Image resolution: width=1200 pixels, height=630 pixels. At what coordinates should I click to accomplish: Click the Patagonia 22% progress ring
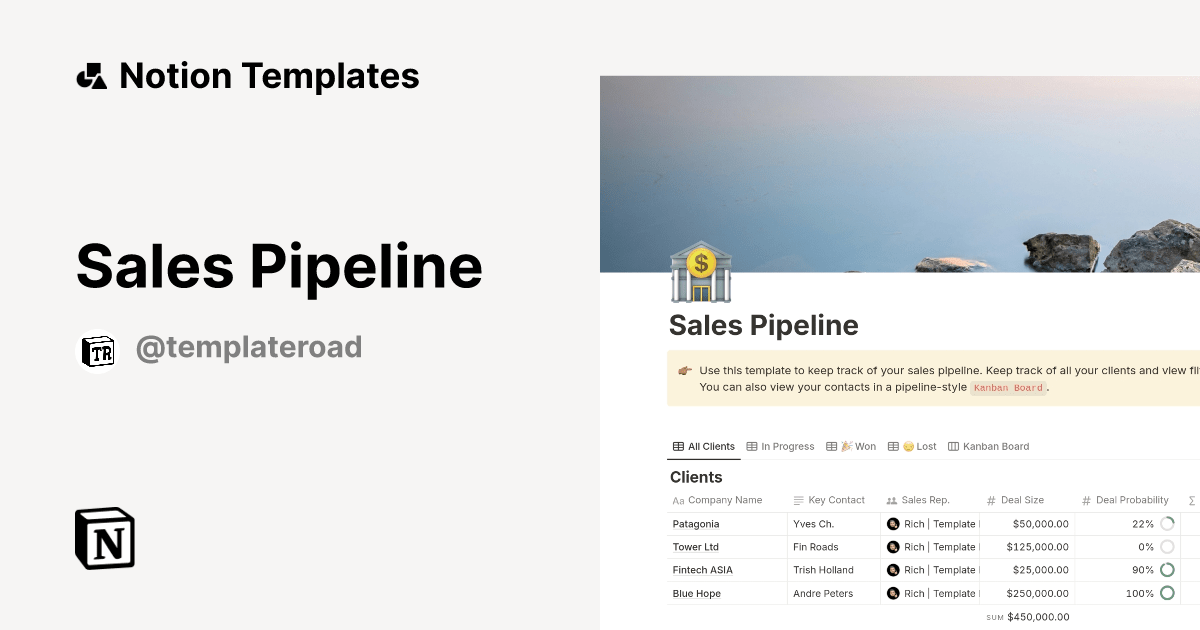point(1167,523)
